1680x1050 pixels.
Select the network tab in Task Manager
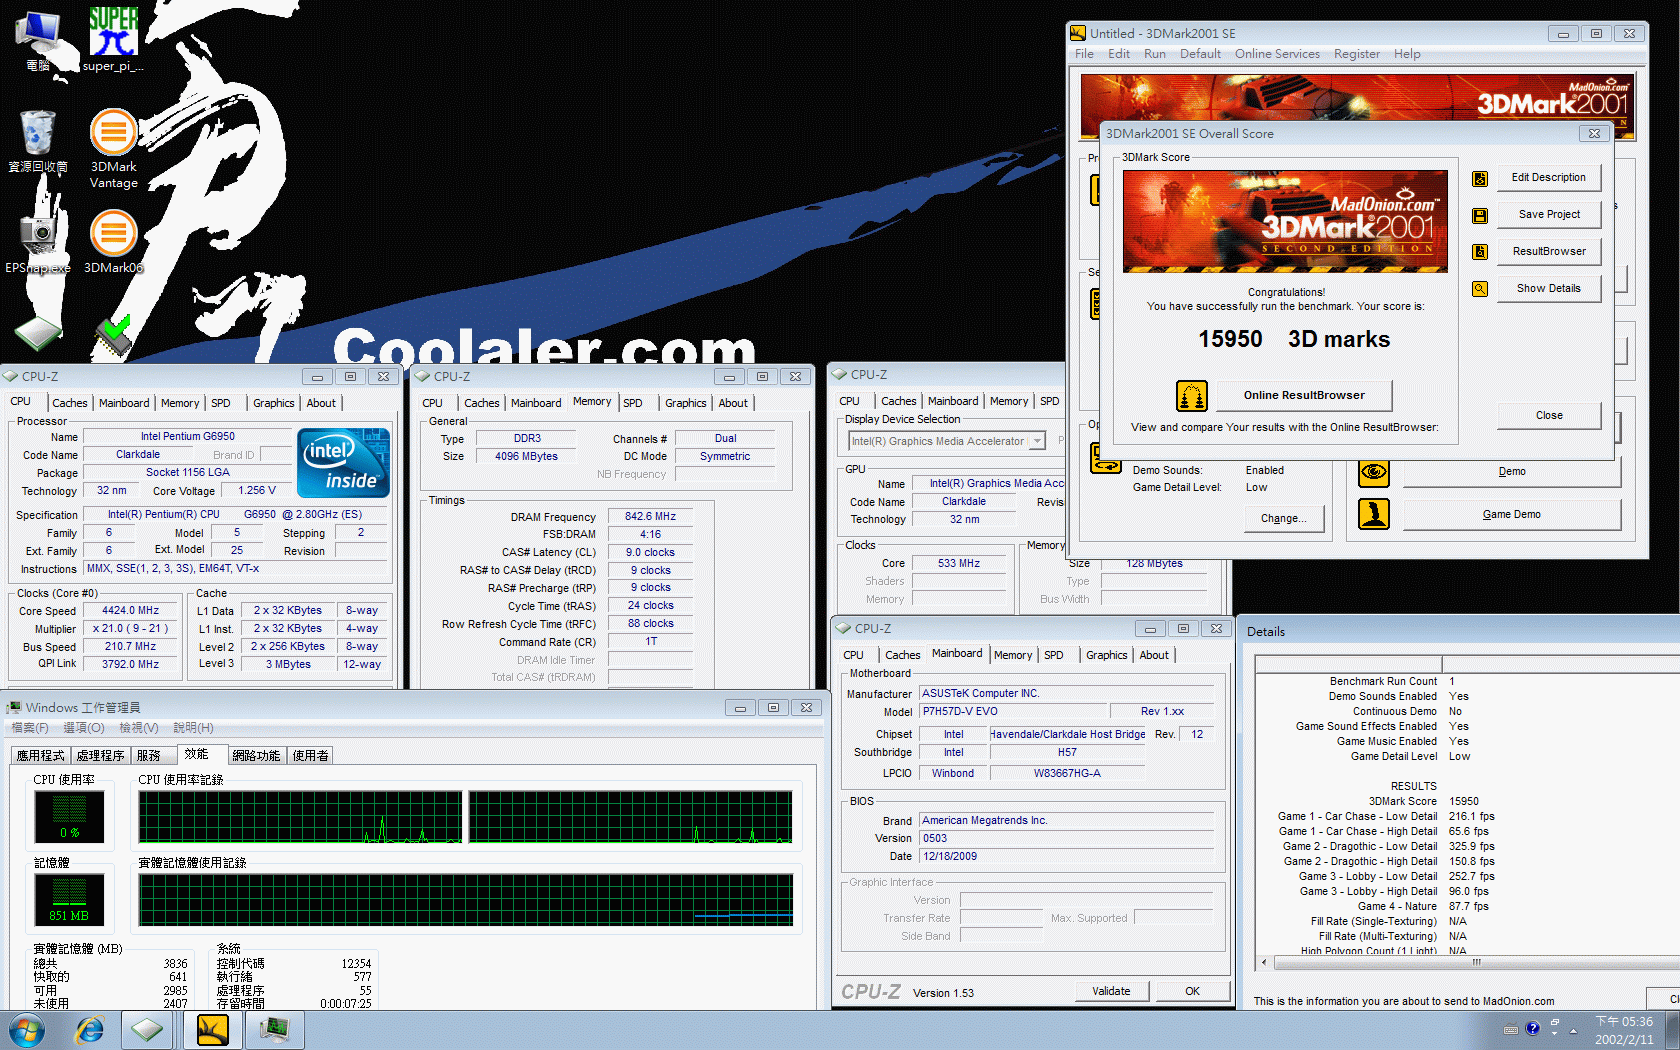pos(257,756)
